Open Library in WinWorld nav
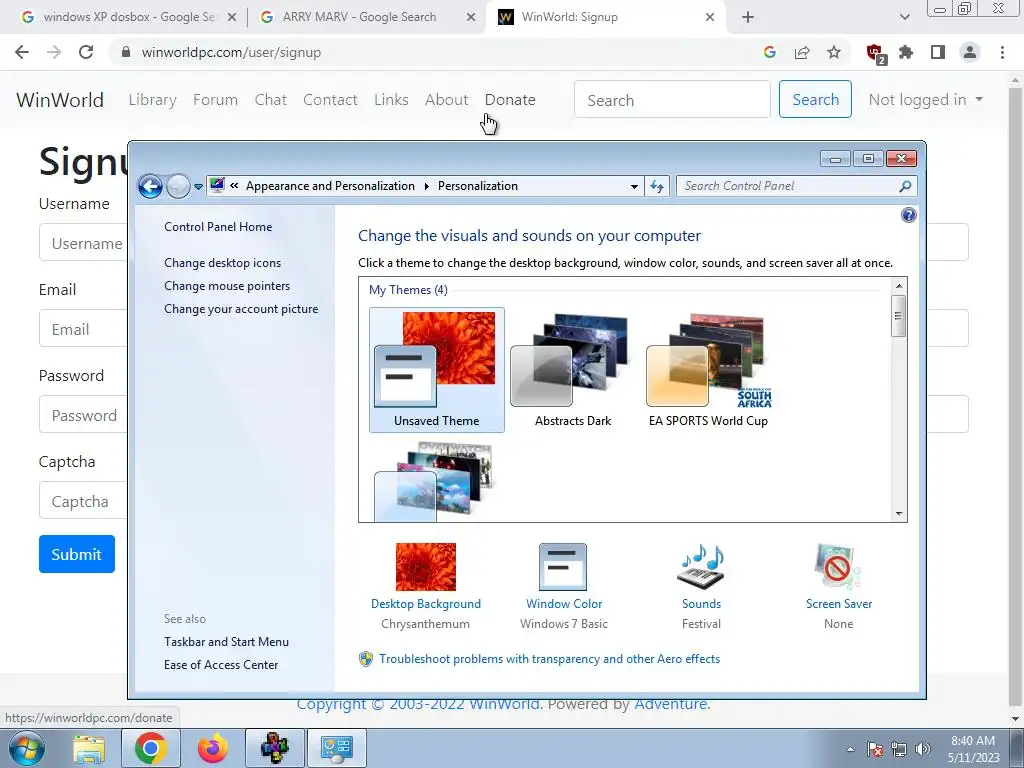This screenshot has width=1024, height=768. click(152, 100)
